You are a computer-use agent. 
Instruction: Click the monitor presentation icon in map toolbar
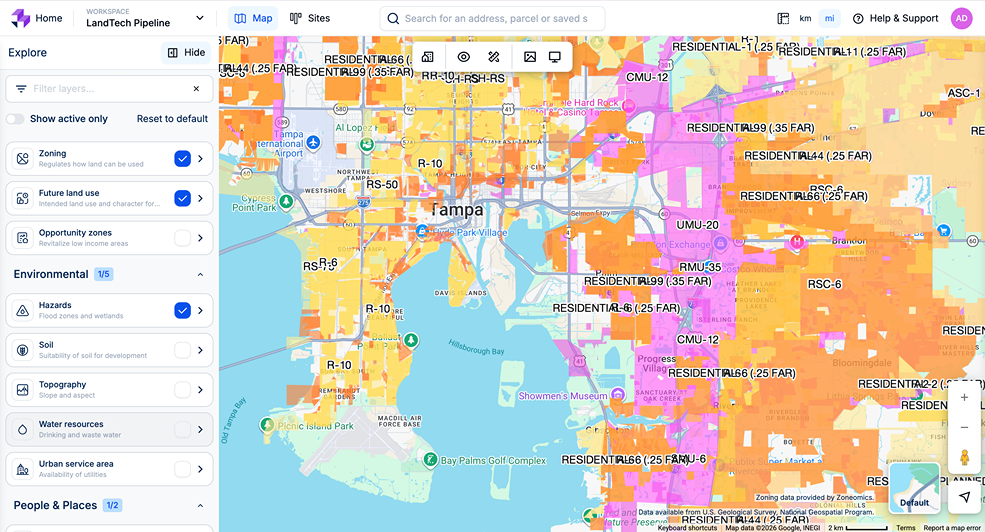point(555,57)
